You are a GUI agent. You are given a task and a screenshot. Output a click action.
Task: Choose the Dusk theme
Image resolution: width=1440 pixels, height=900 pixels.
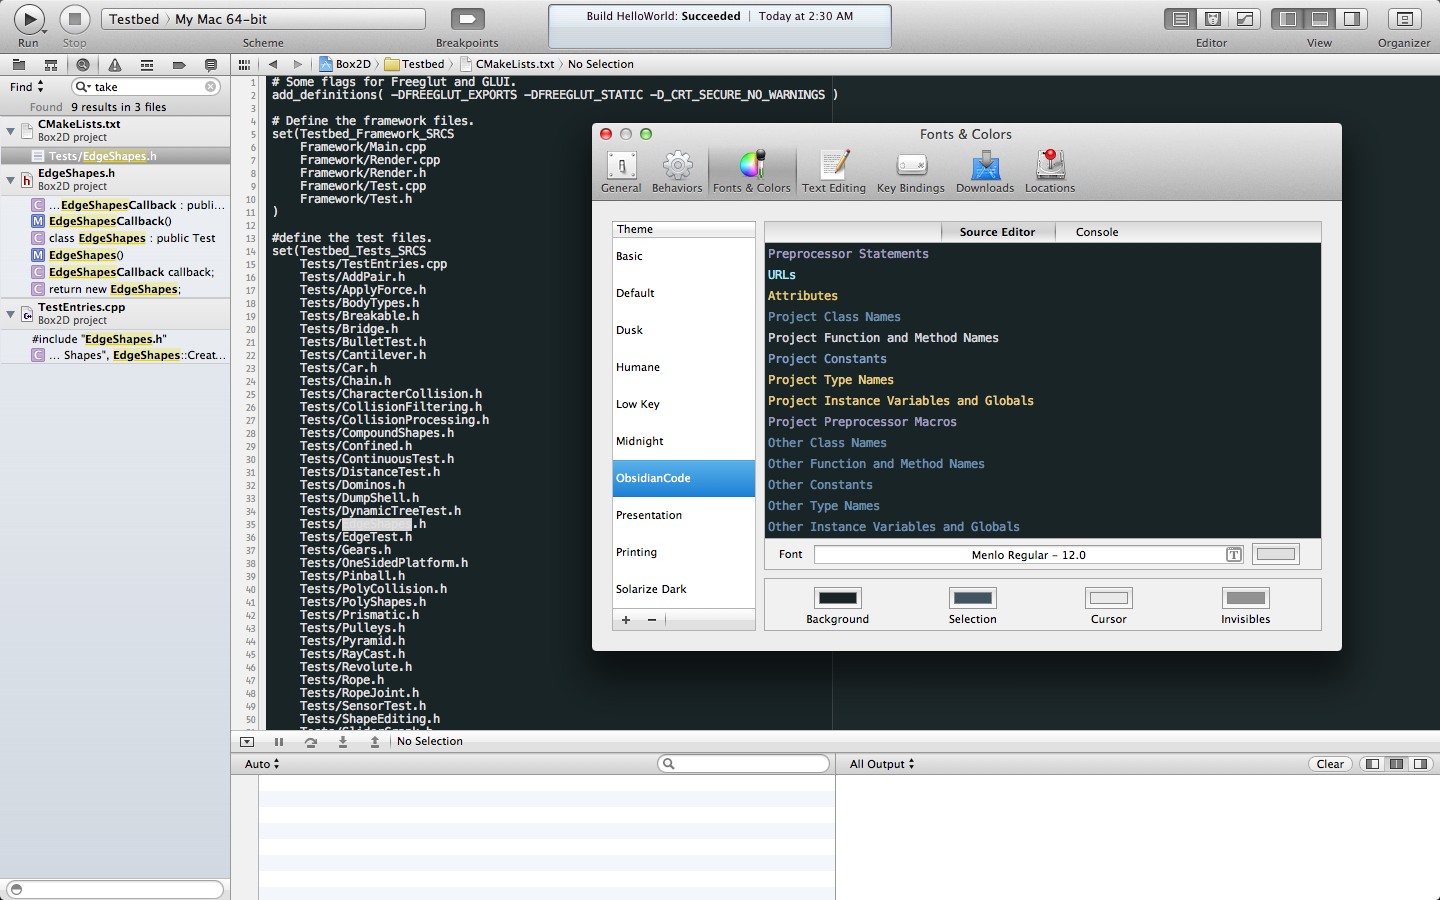click(x=683, y=330)
